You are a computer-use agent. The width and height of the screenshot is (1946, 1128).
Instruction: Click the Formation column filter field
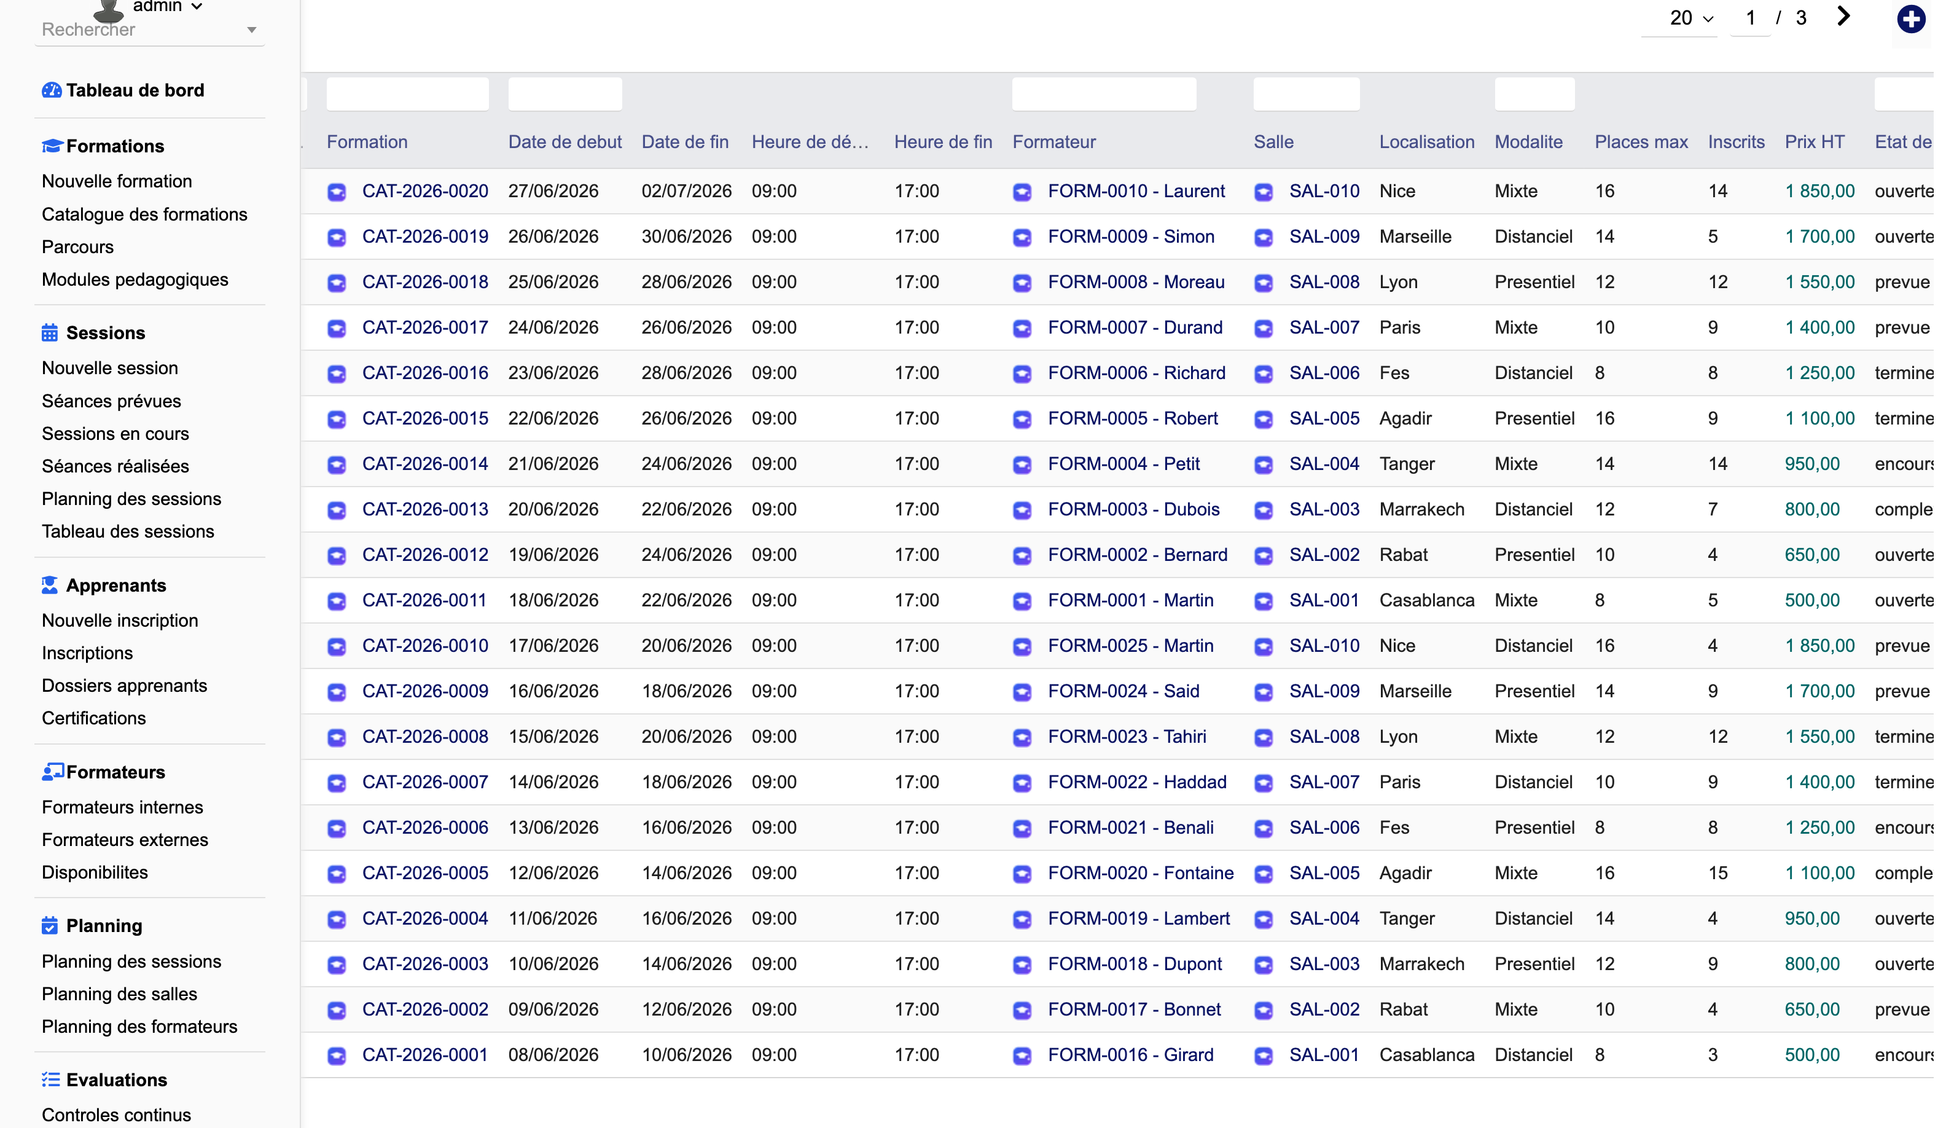pyautogui.click(x=408, y=94)
